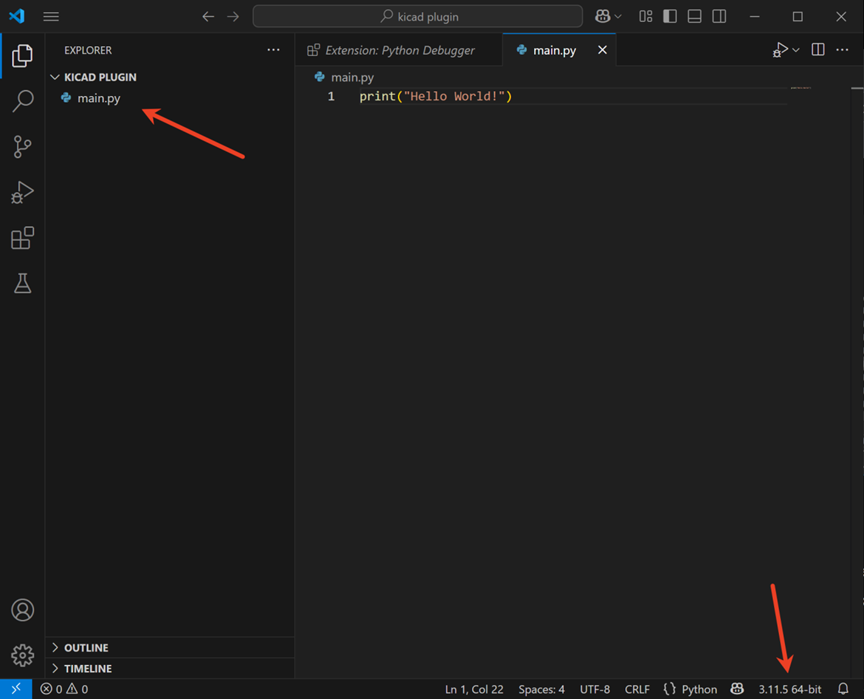Click line number 1 in gutter
864x699 pixels.
[331, 96]
